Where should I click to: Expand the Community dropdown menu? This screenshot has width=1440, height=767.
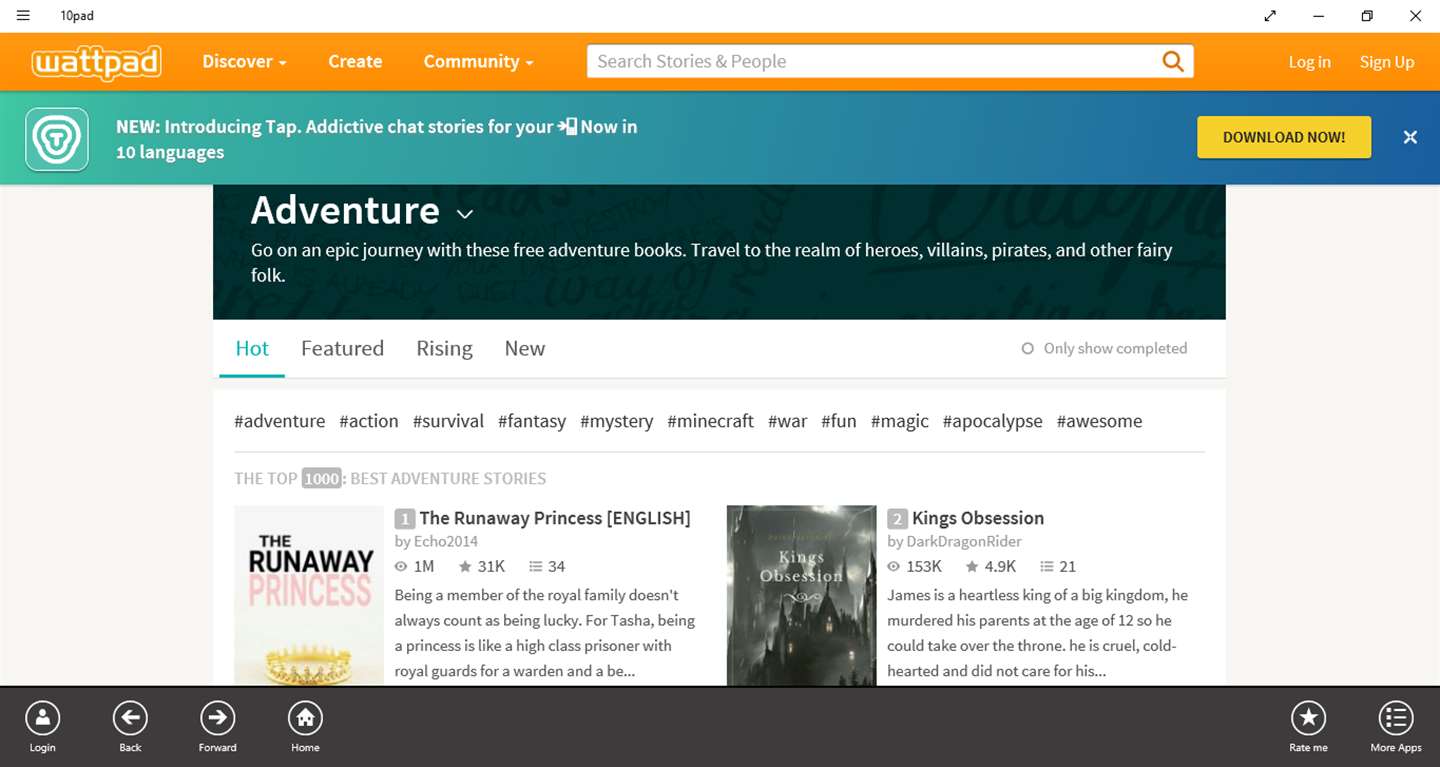click(x=478, y=62)
